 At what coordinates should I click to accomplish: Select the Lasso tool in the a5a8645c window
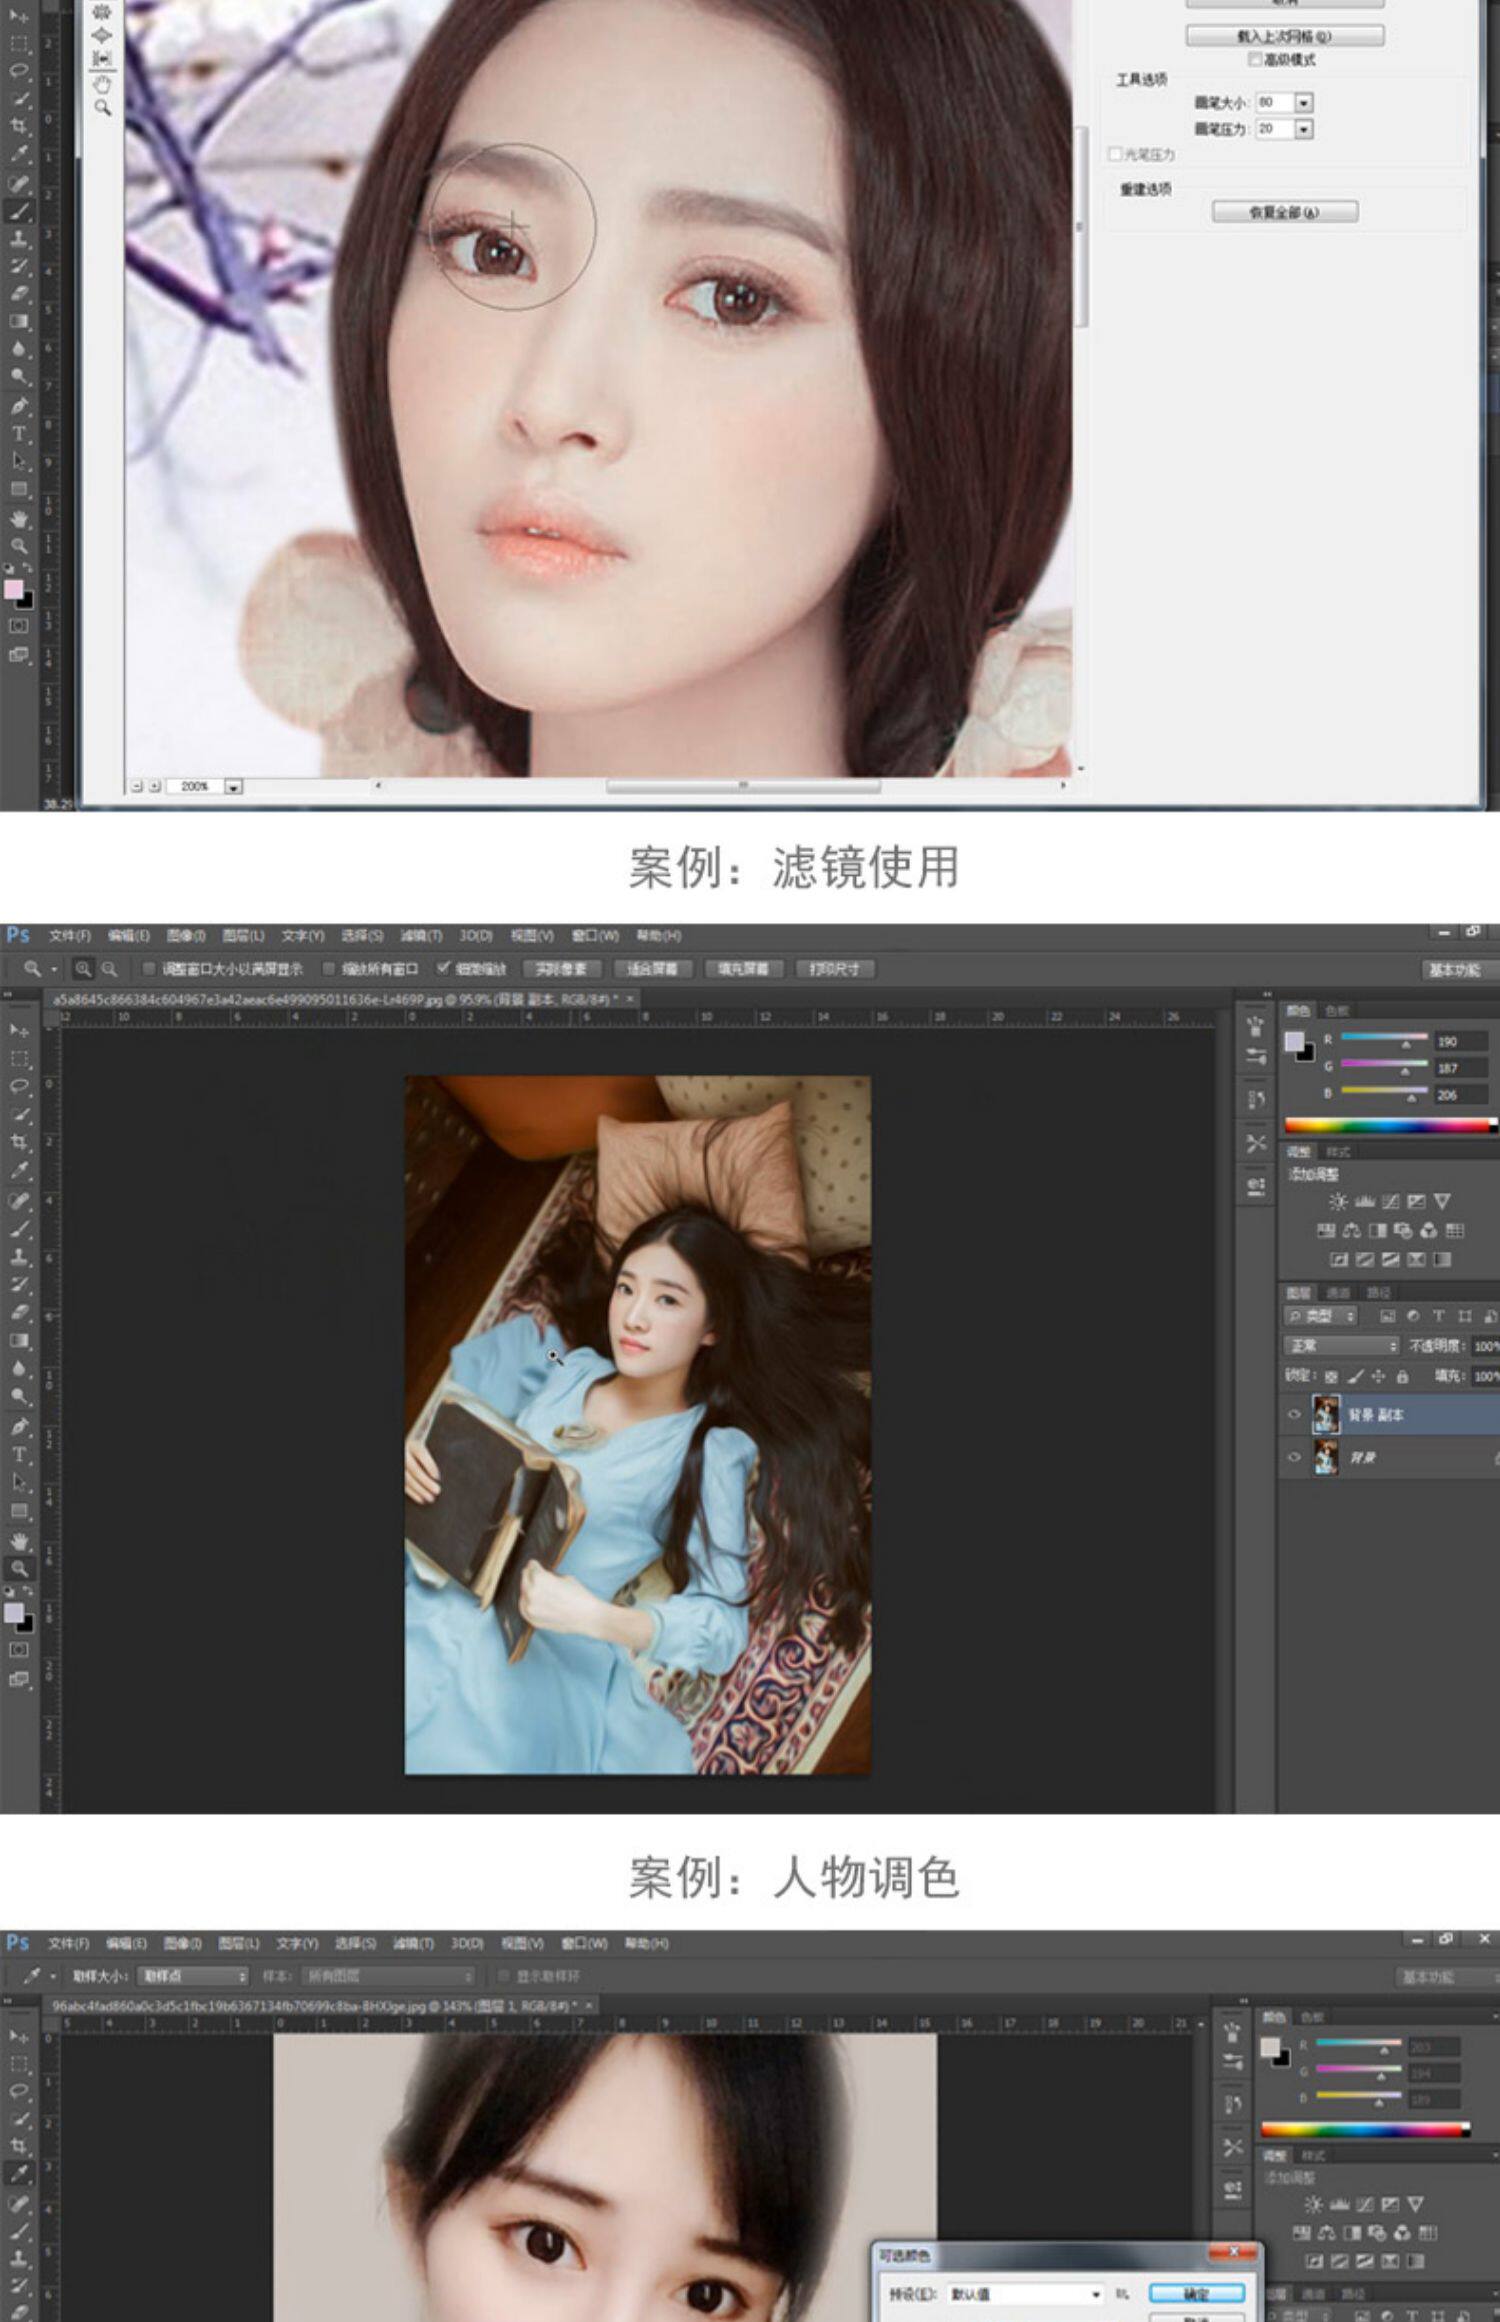pyautogui.click(x=19, y=1086)
